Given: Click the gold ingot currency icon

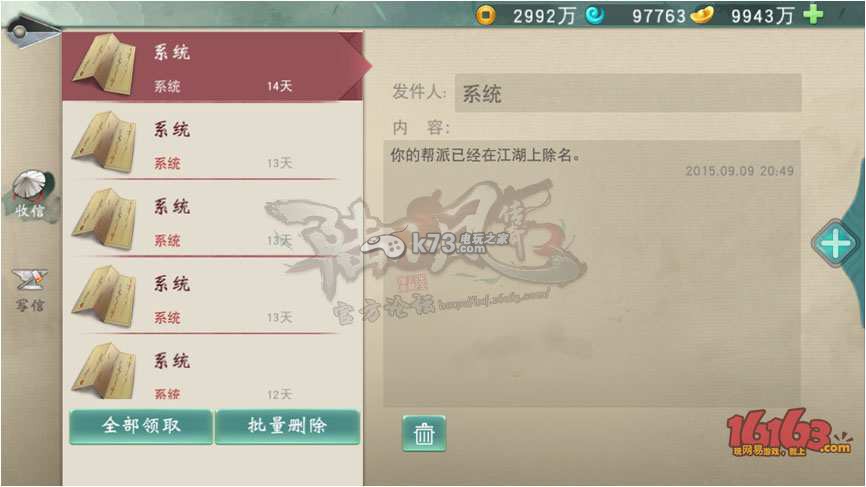Looking at the screenshot, I should point(703,15).
